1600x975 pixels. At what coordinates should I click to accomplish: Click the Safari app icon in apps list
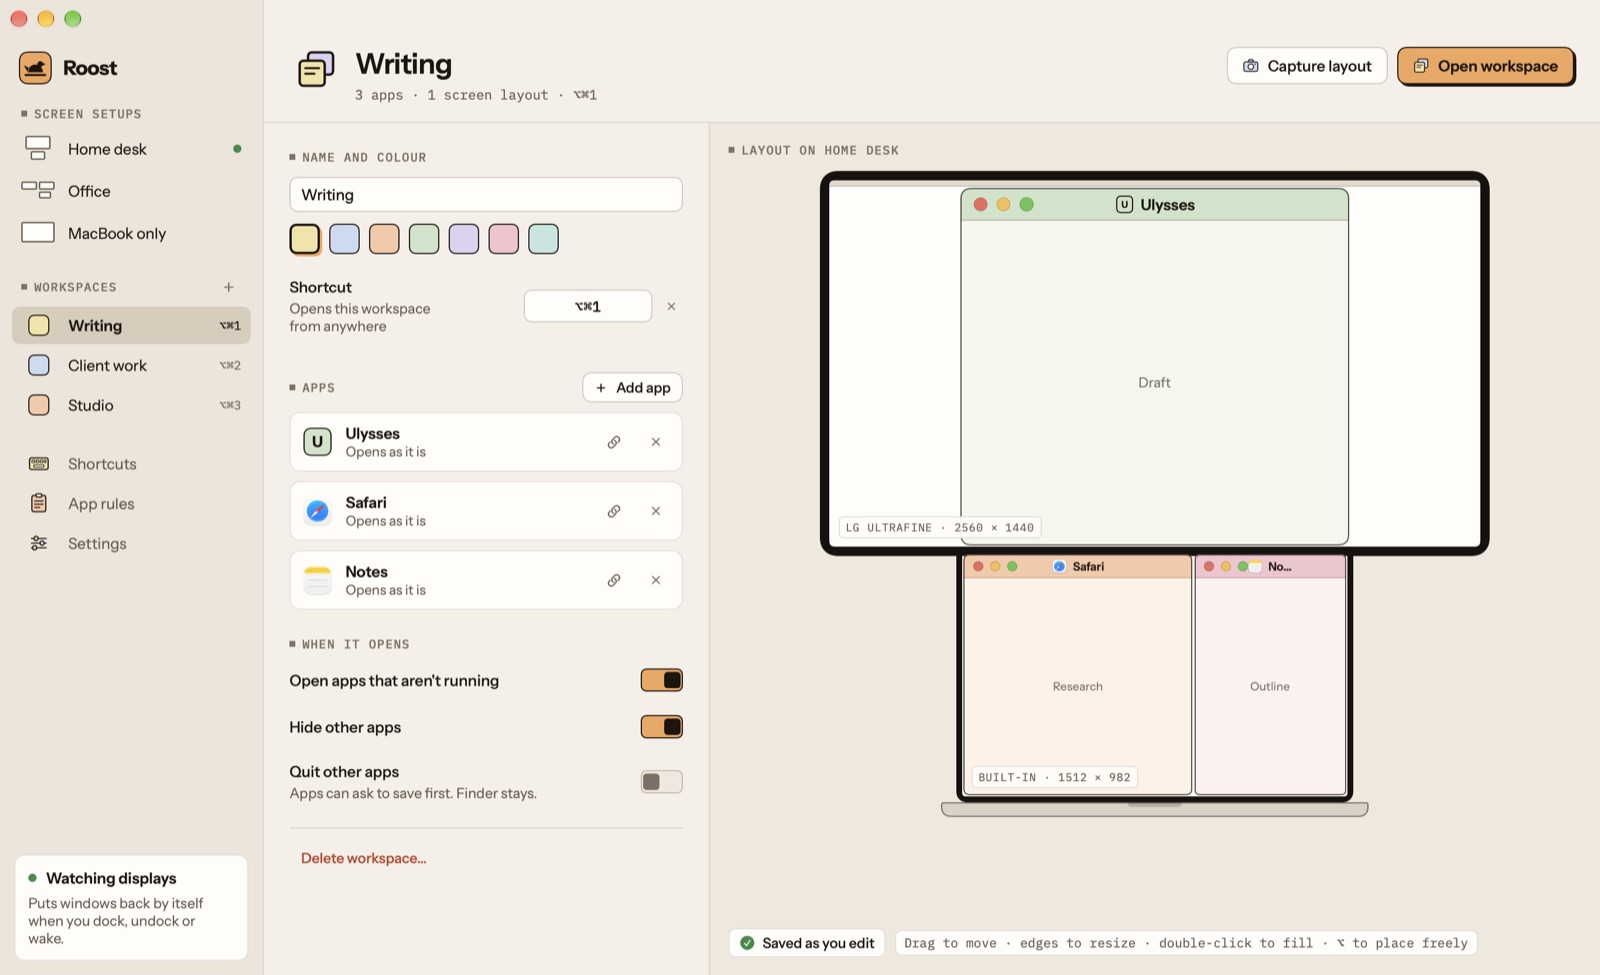317,511
